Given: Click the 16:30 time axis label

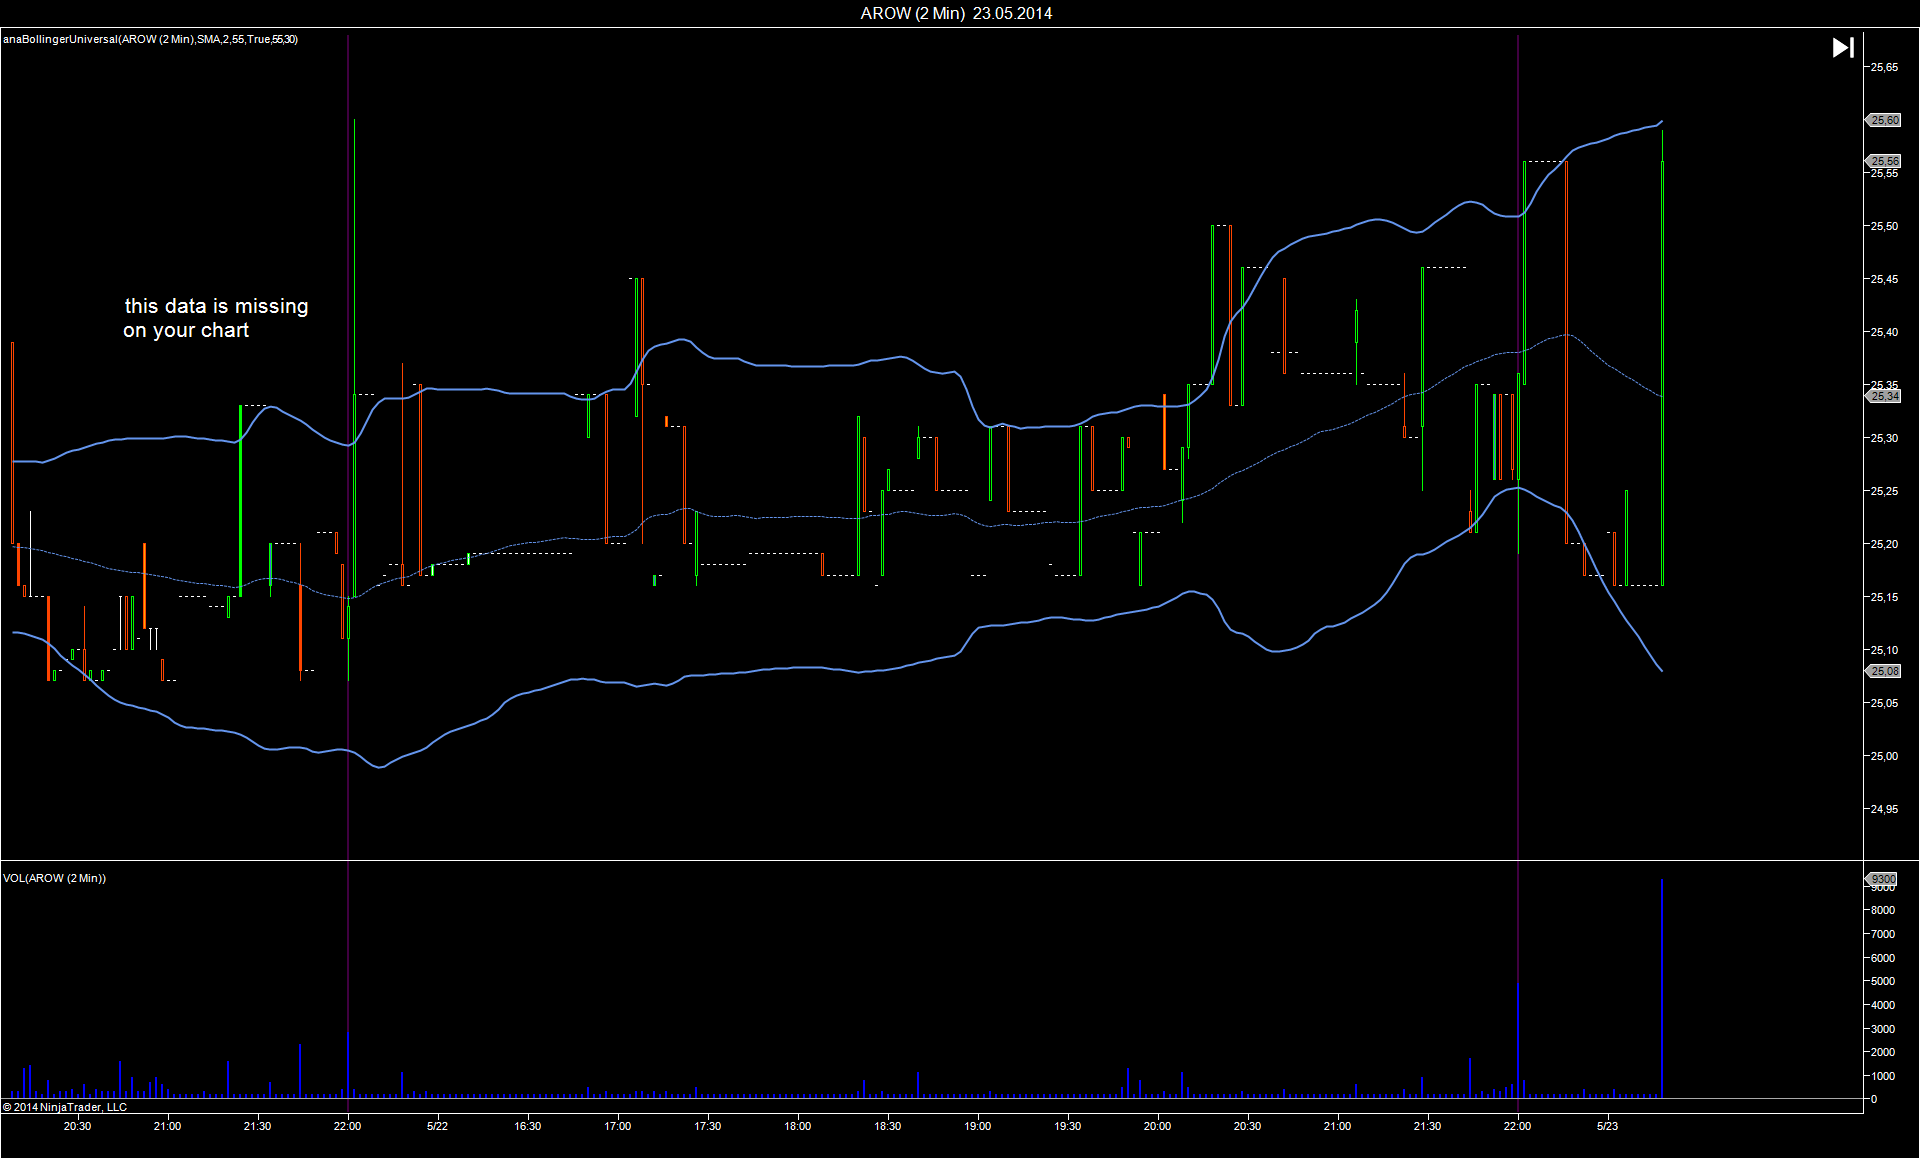Looking at the screenshot, I should [527, 1126].
